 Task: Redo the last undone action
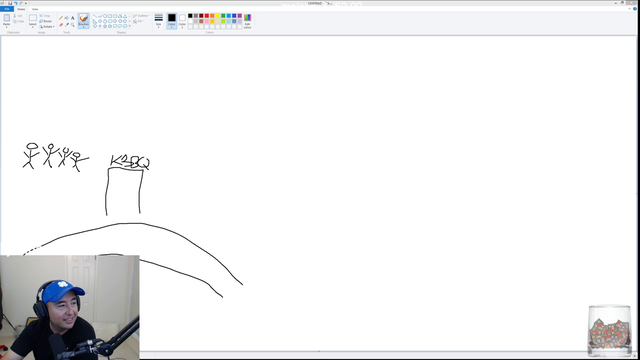click(x=21, y=3)
